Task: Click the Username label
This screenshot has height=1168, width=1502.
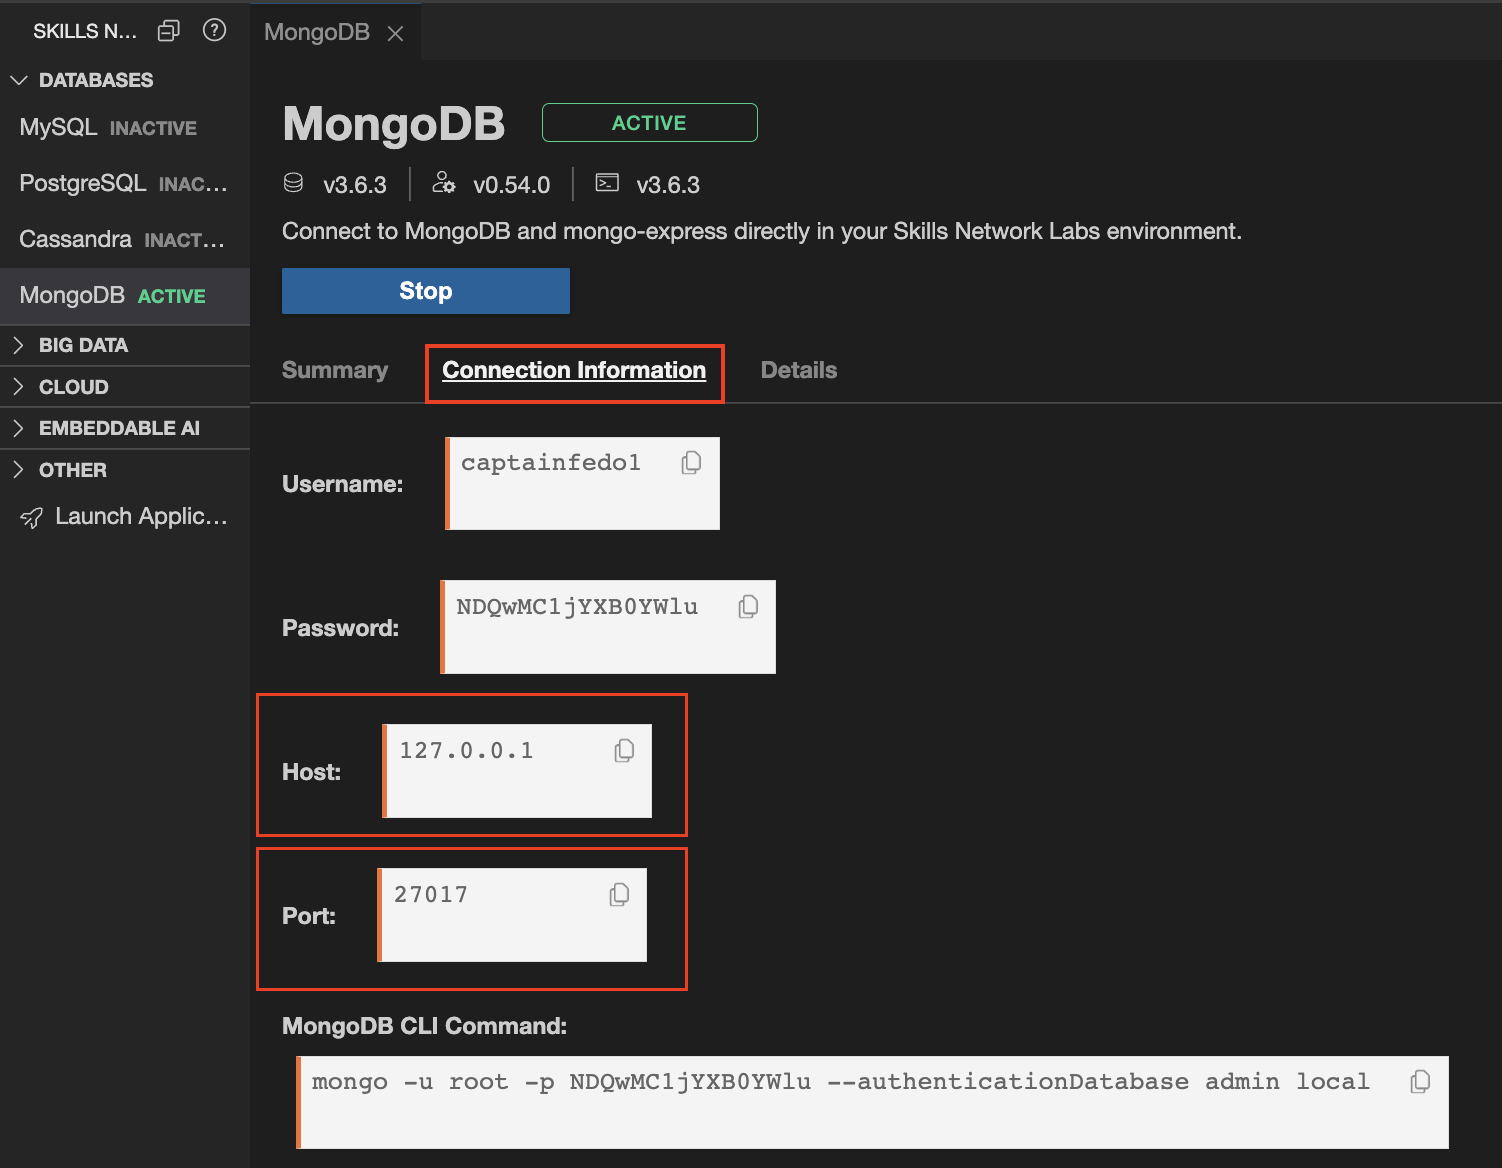Action: (x=343, y=484)
